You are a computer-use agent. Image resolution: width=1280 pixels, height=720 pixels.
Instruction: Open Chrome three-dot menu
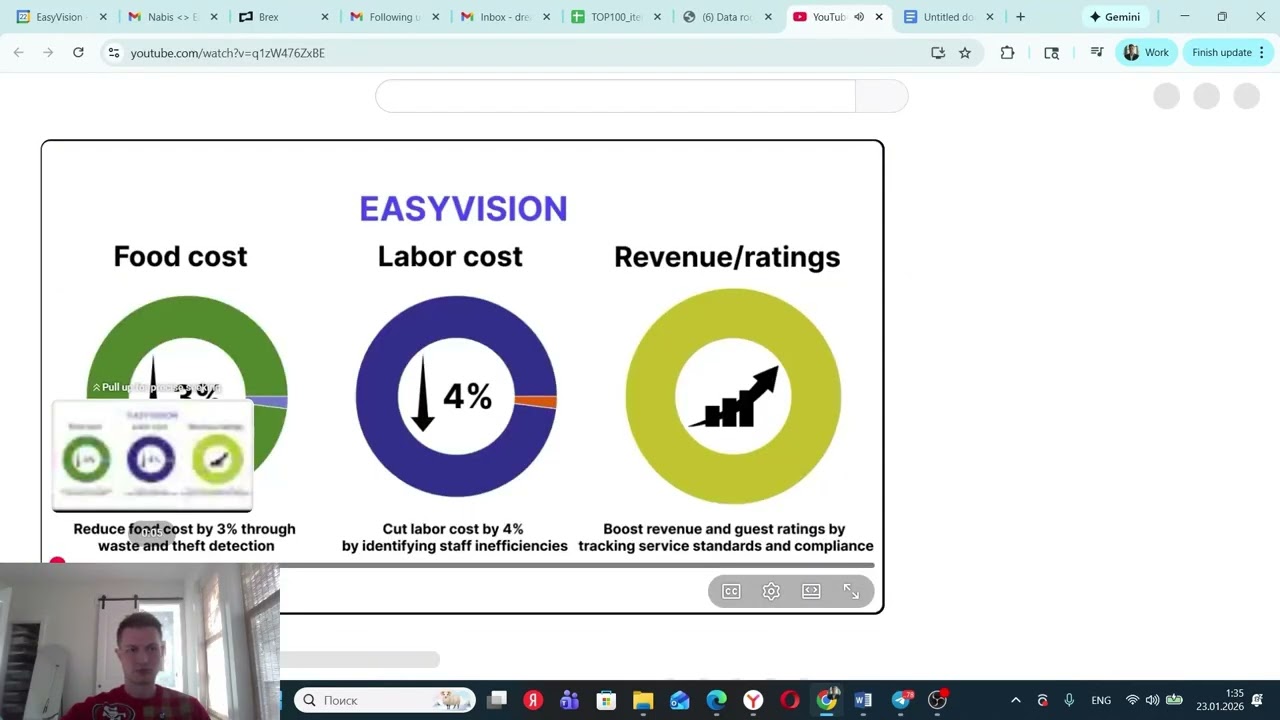1262,53
